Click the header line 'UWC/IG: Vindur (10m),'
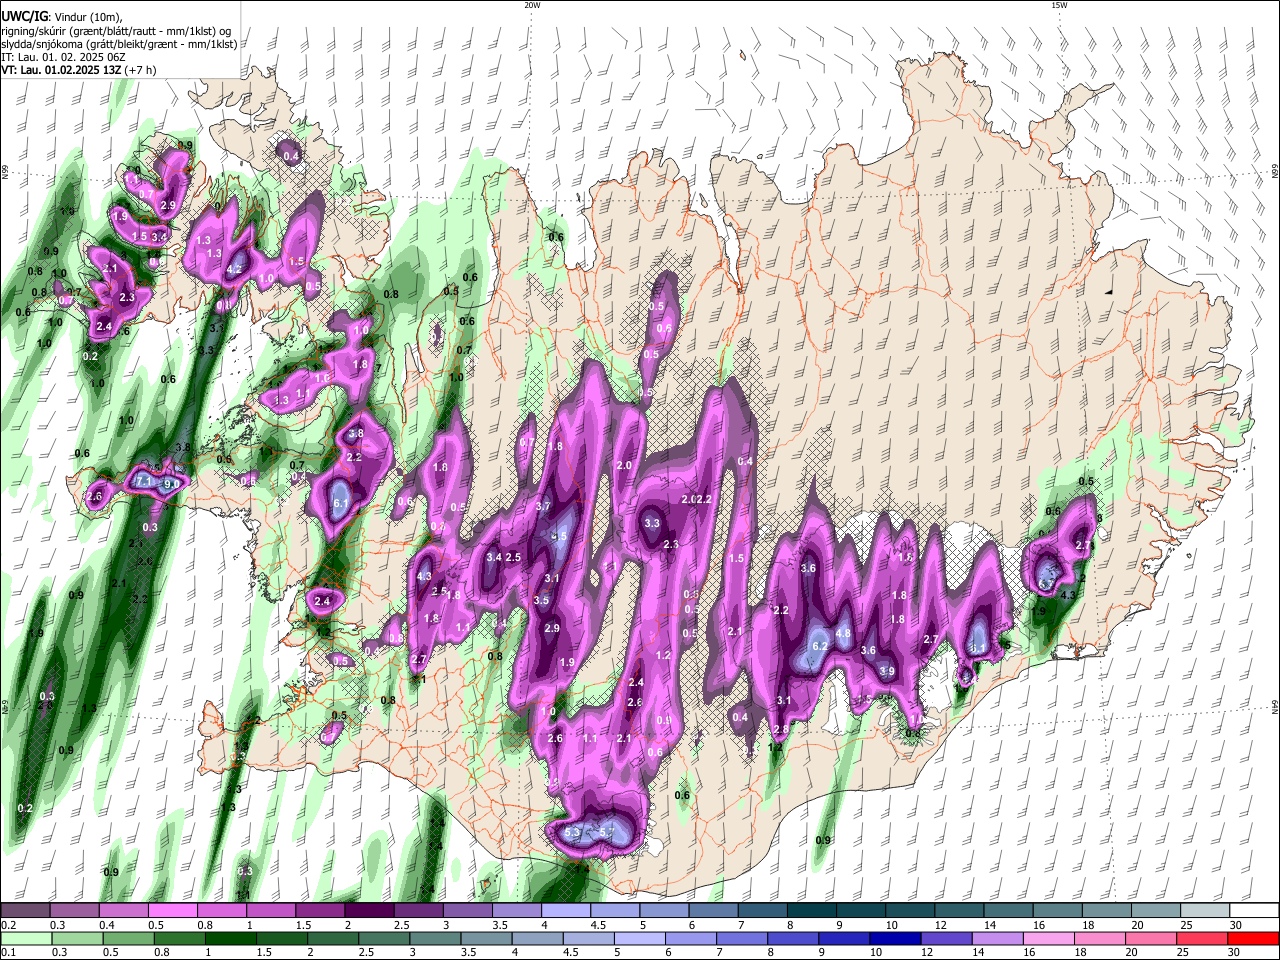Image resolution: width=1280 pixels, height=960 pixels. 62,17
